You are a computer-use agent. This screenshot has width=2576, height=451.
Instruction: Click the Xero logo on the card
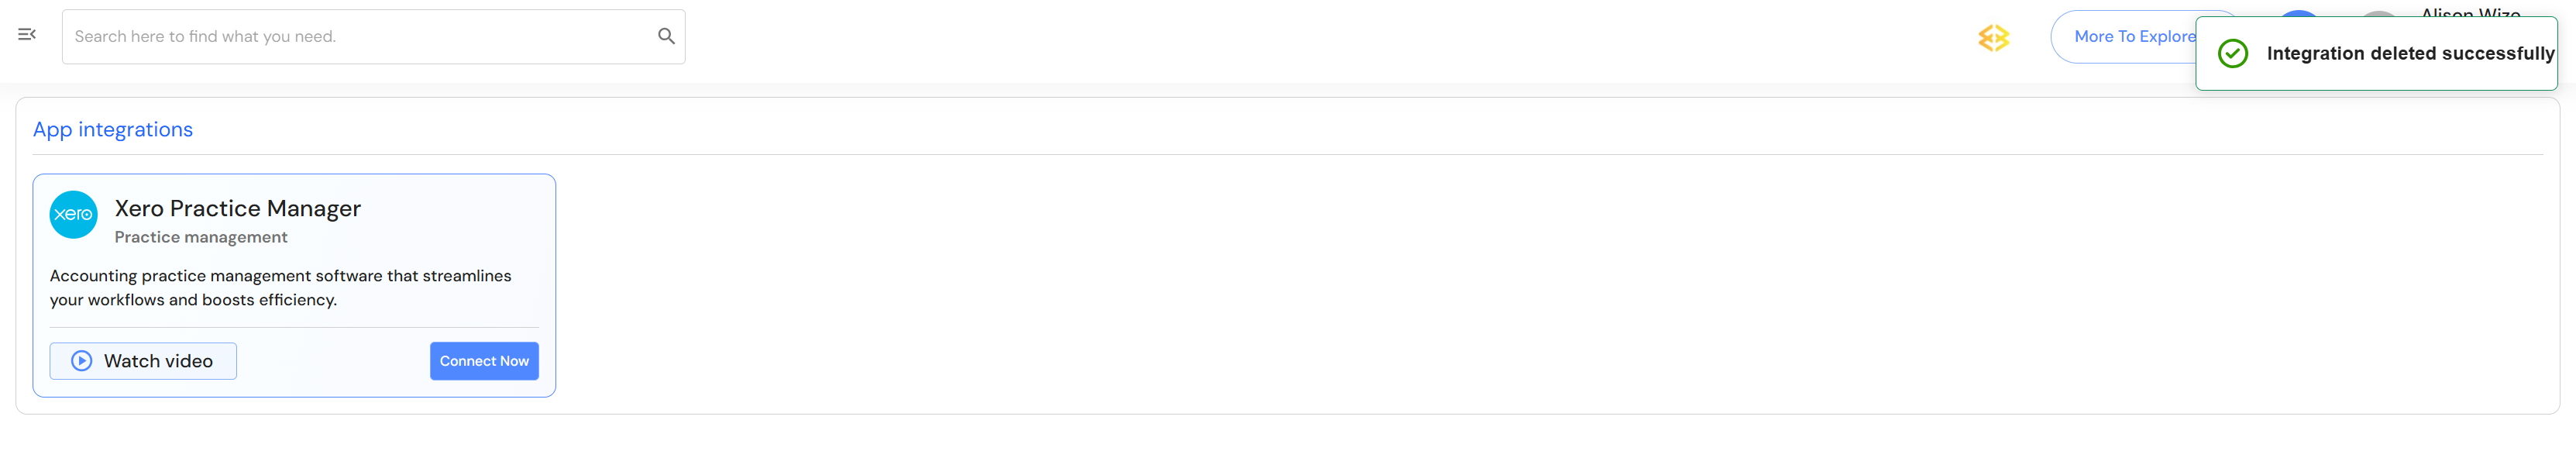click(x=74, y=215)
